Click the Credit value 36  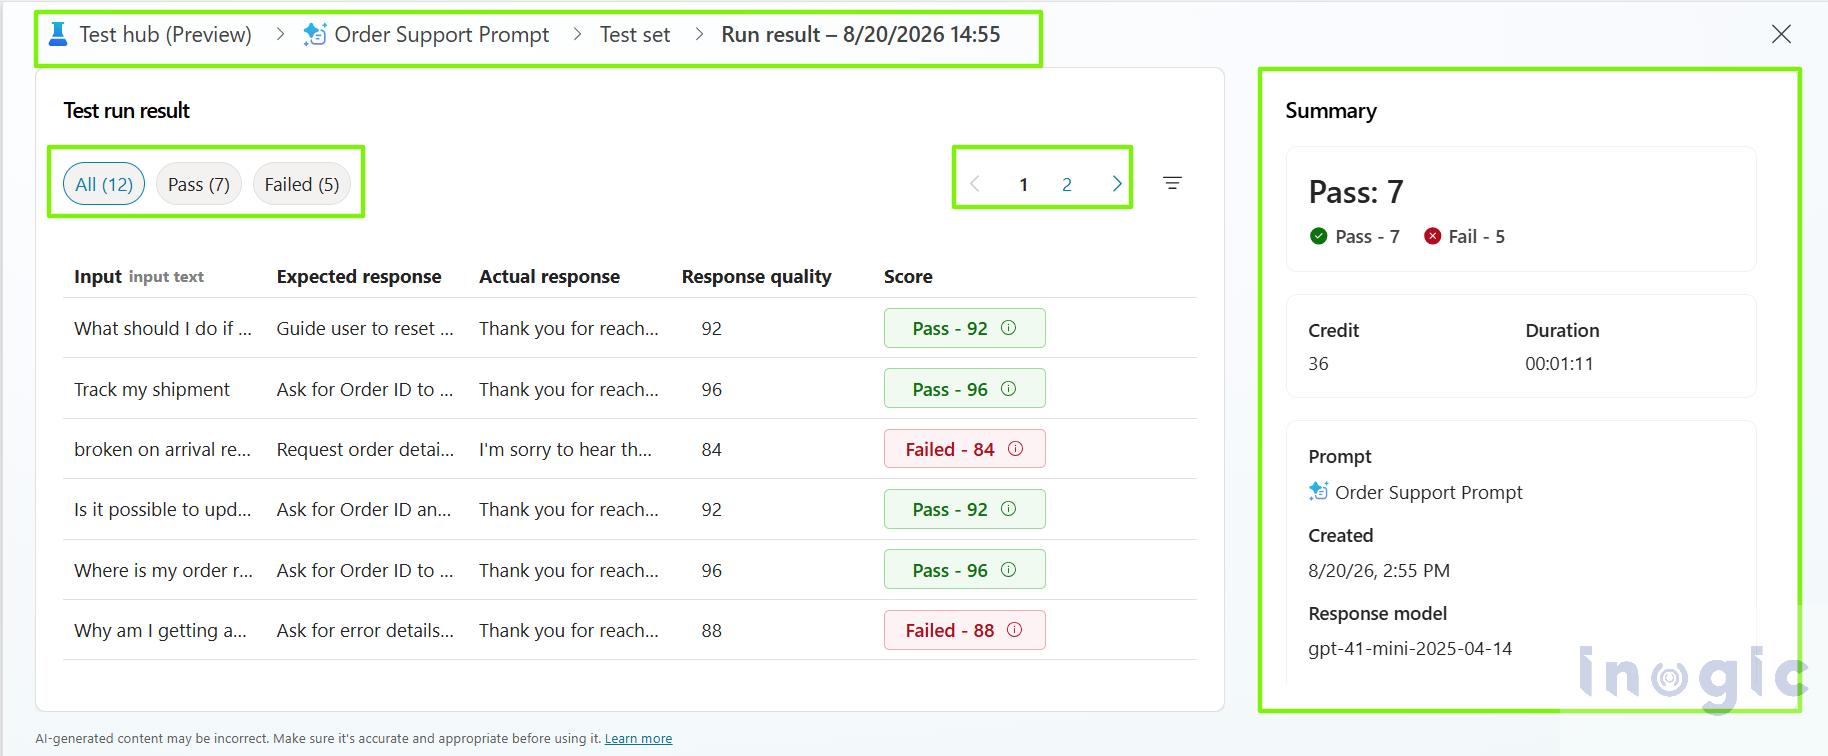click(1318, 364)
